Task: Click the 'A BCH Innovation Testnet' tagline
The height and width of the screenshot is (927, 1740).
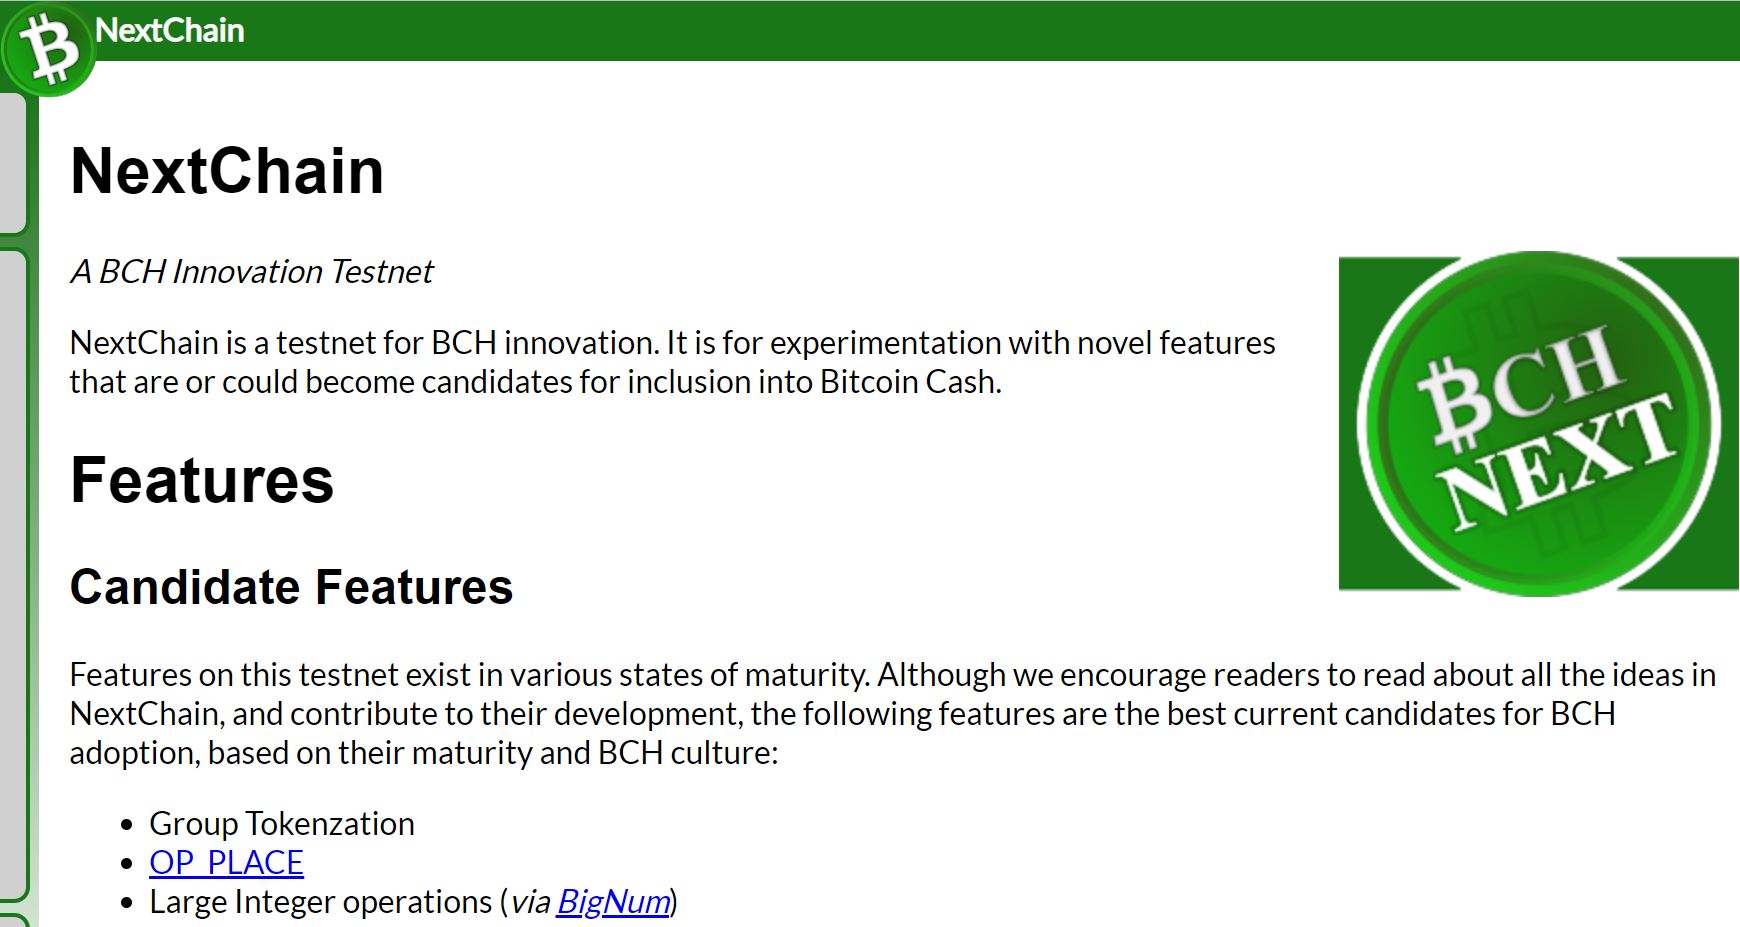Action: point(252,271)
